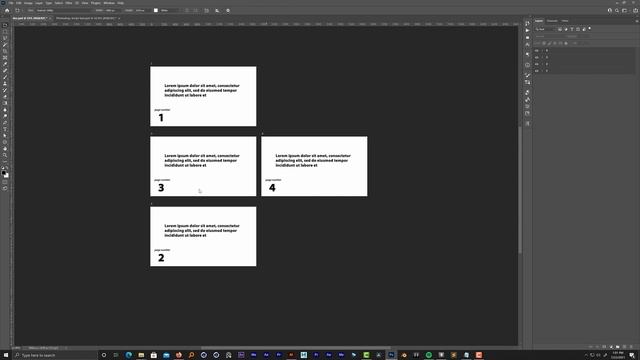The height and width of the screenshot is (360, 640).
Task: Select the Crop tool
Action: [x=5, y=51]
